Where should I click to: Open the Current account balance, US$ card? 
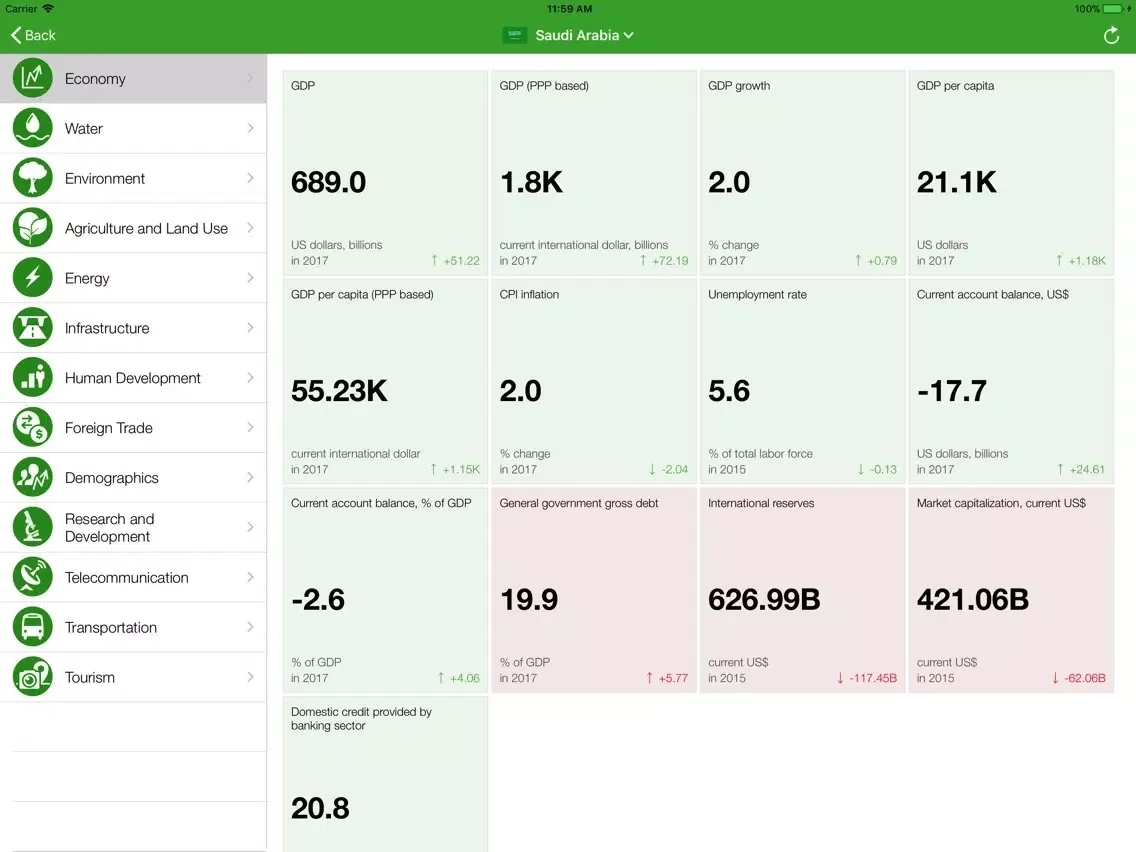[1011, 381]
